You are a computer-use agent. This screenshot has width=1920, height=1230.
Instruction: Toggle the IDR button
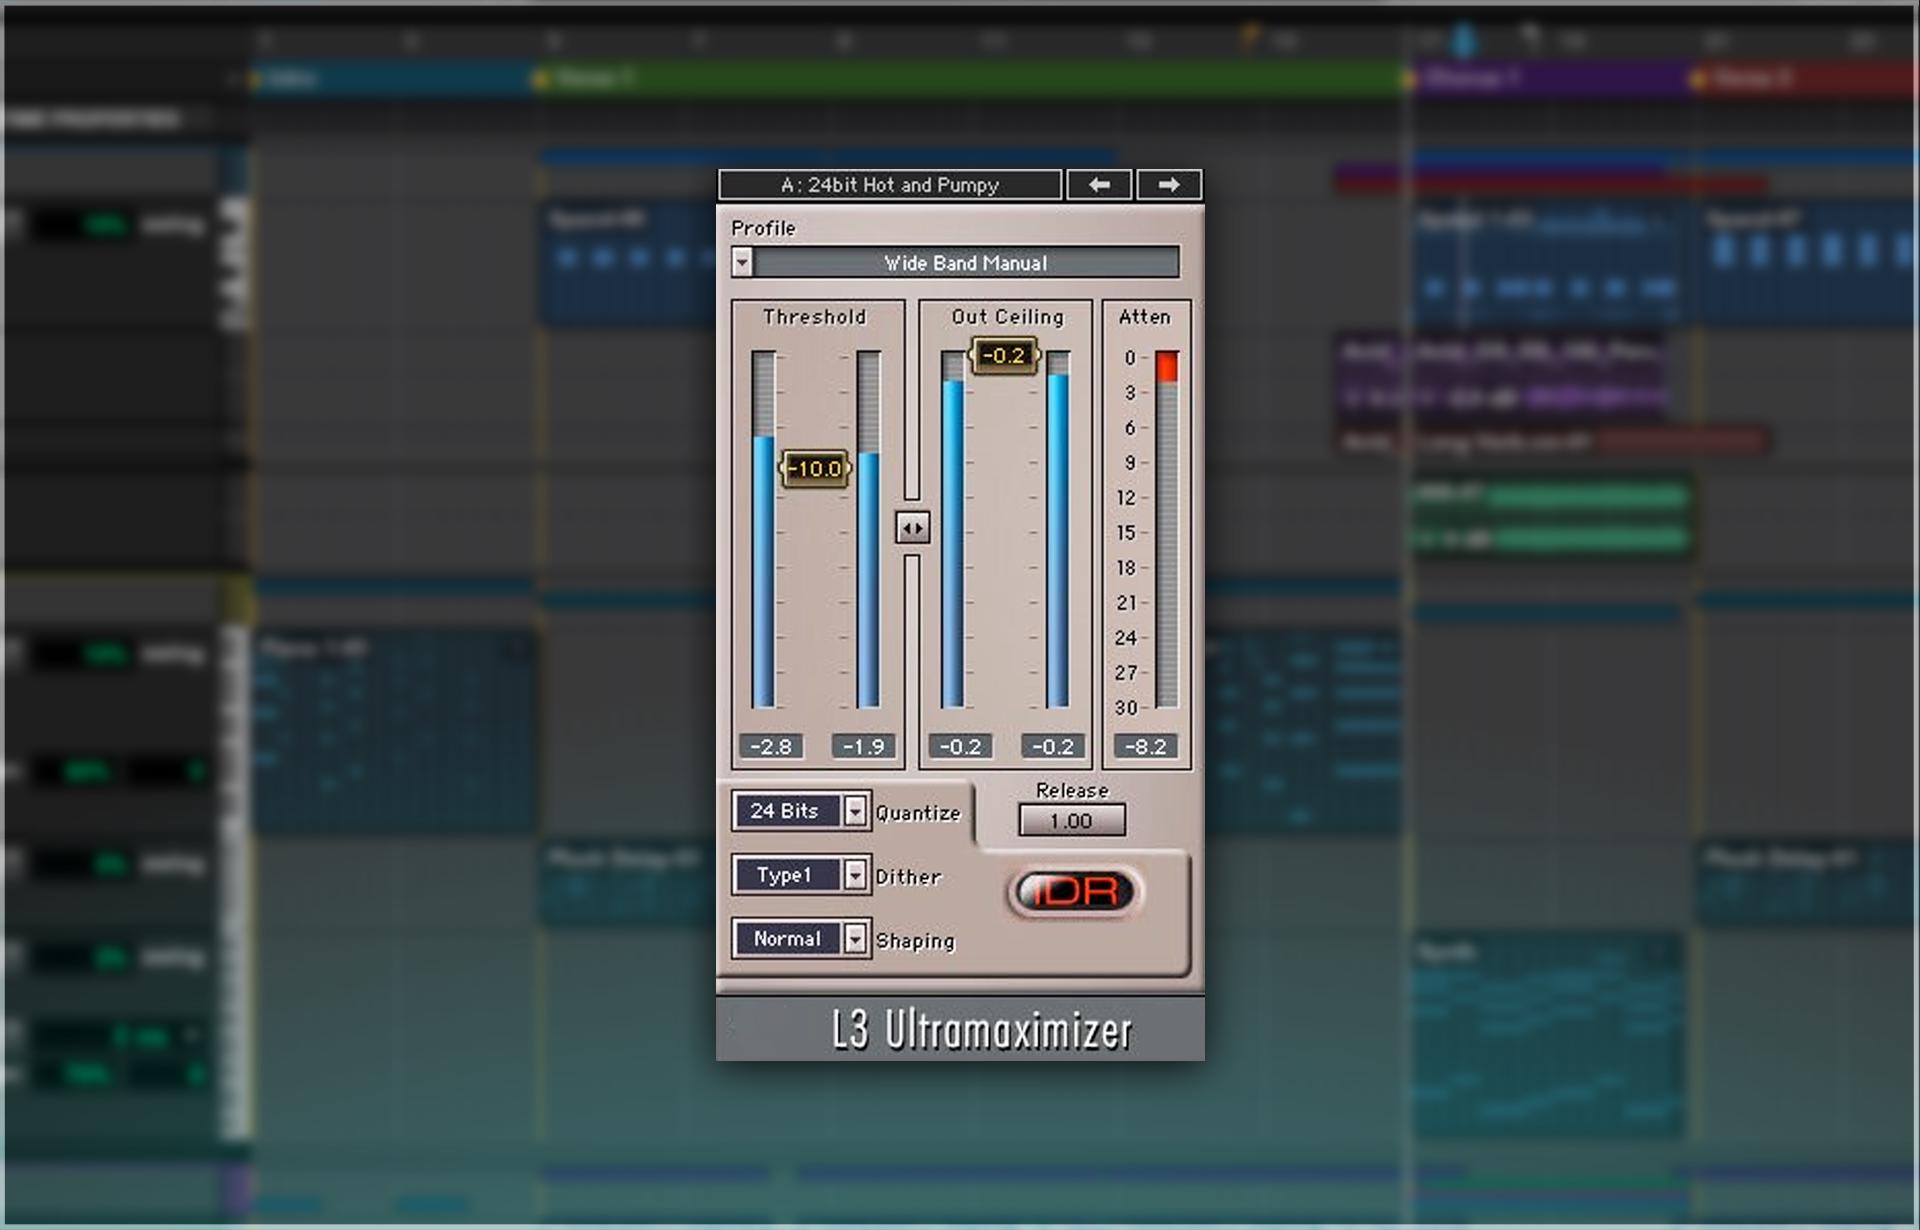[x=1075, y=892]
